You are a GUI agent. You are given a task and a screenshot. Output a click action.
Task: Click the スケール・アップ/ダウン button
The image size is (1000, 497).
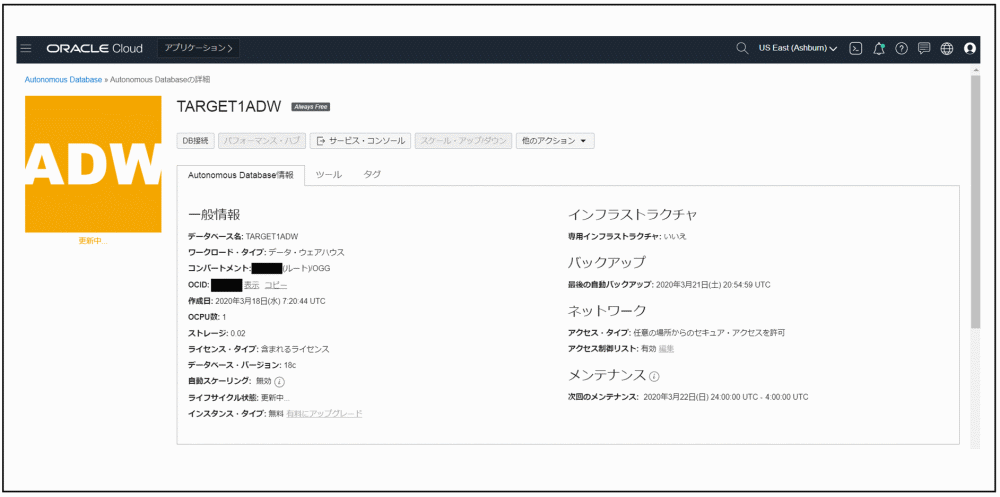[464, 141]
